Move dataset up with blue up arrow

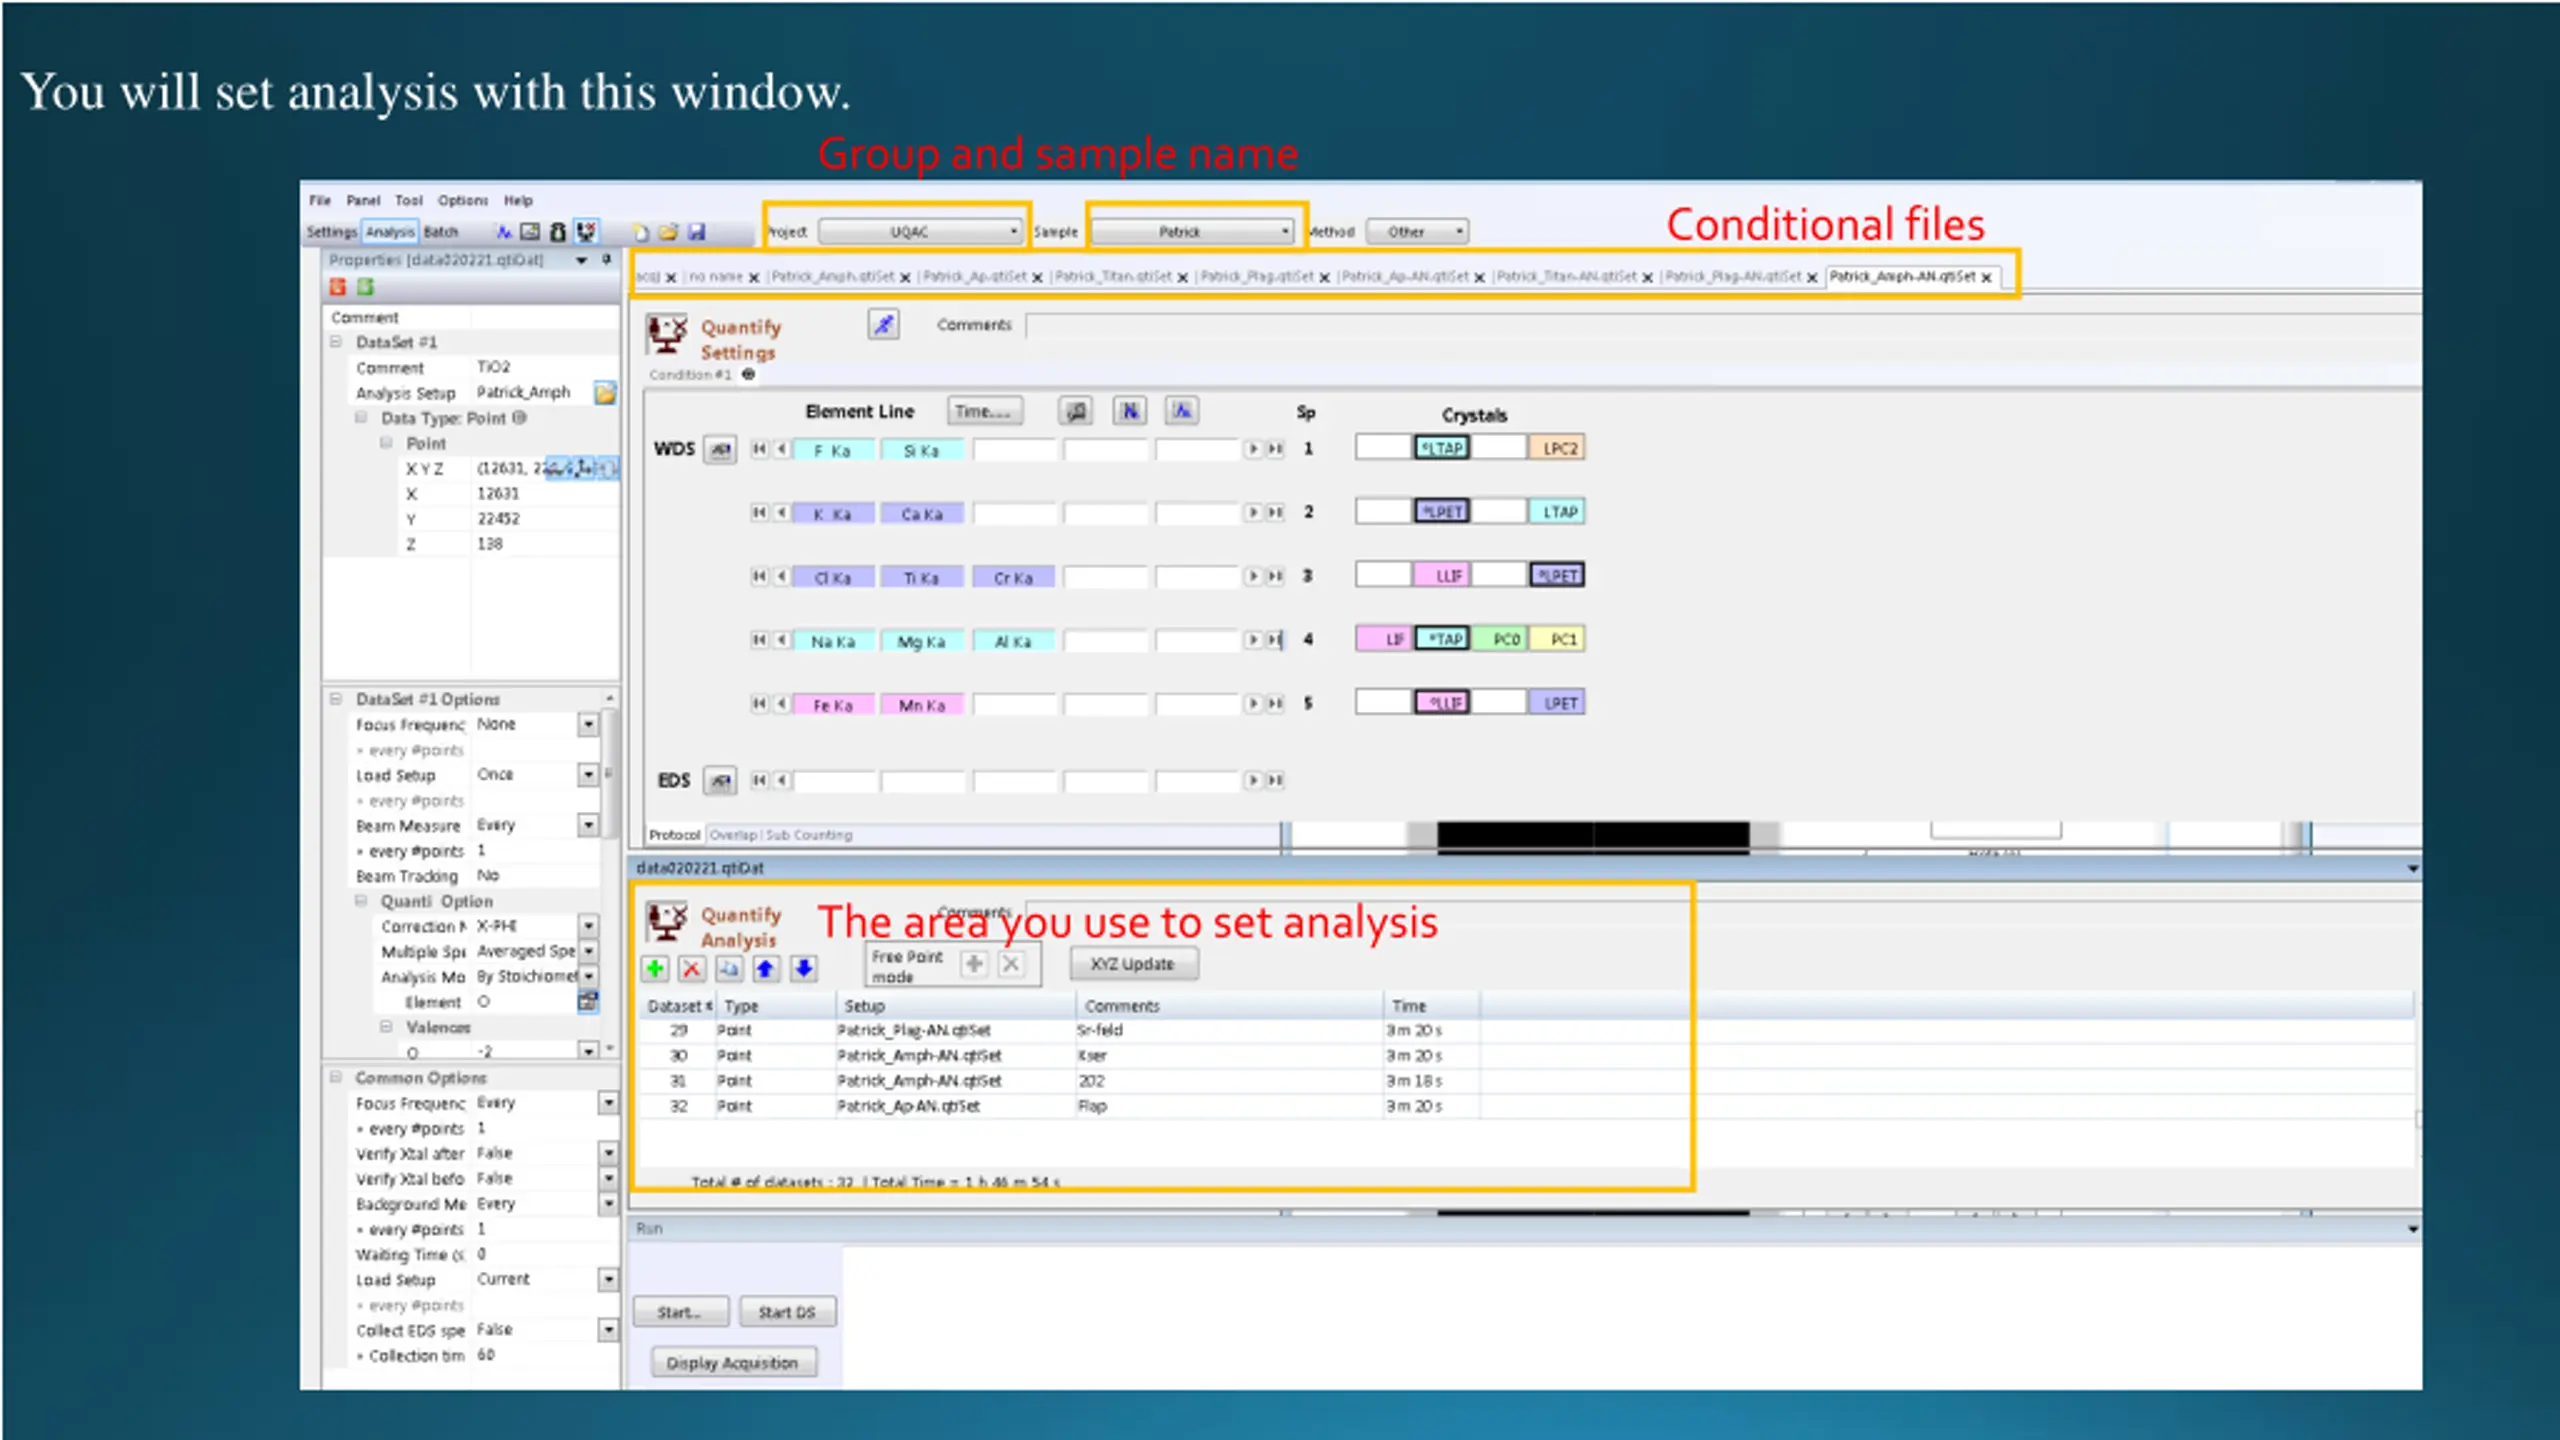[x=766, y=968]
